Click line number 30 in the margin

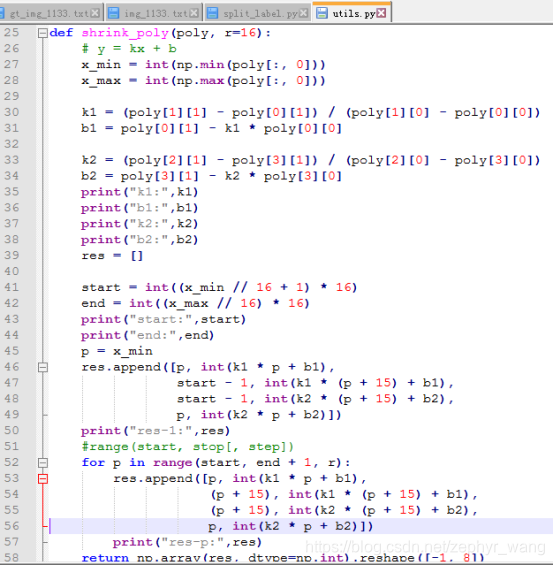12,112
